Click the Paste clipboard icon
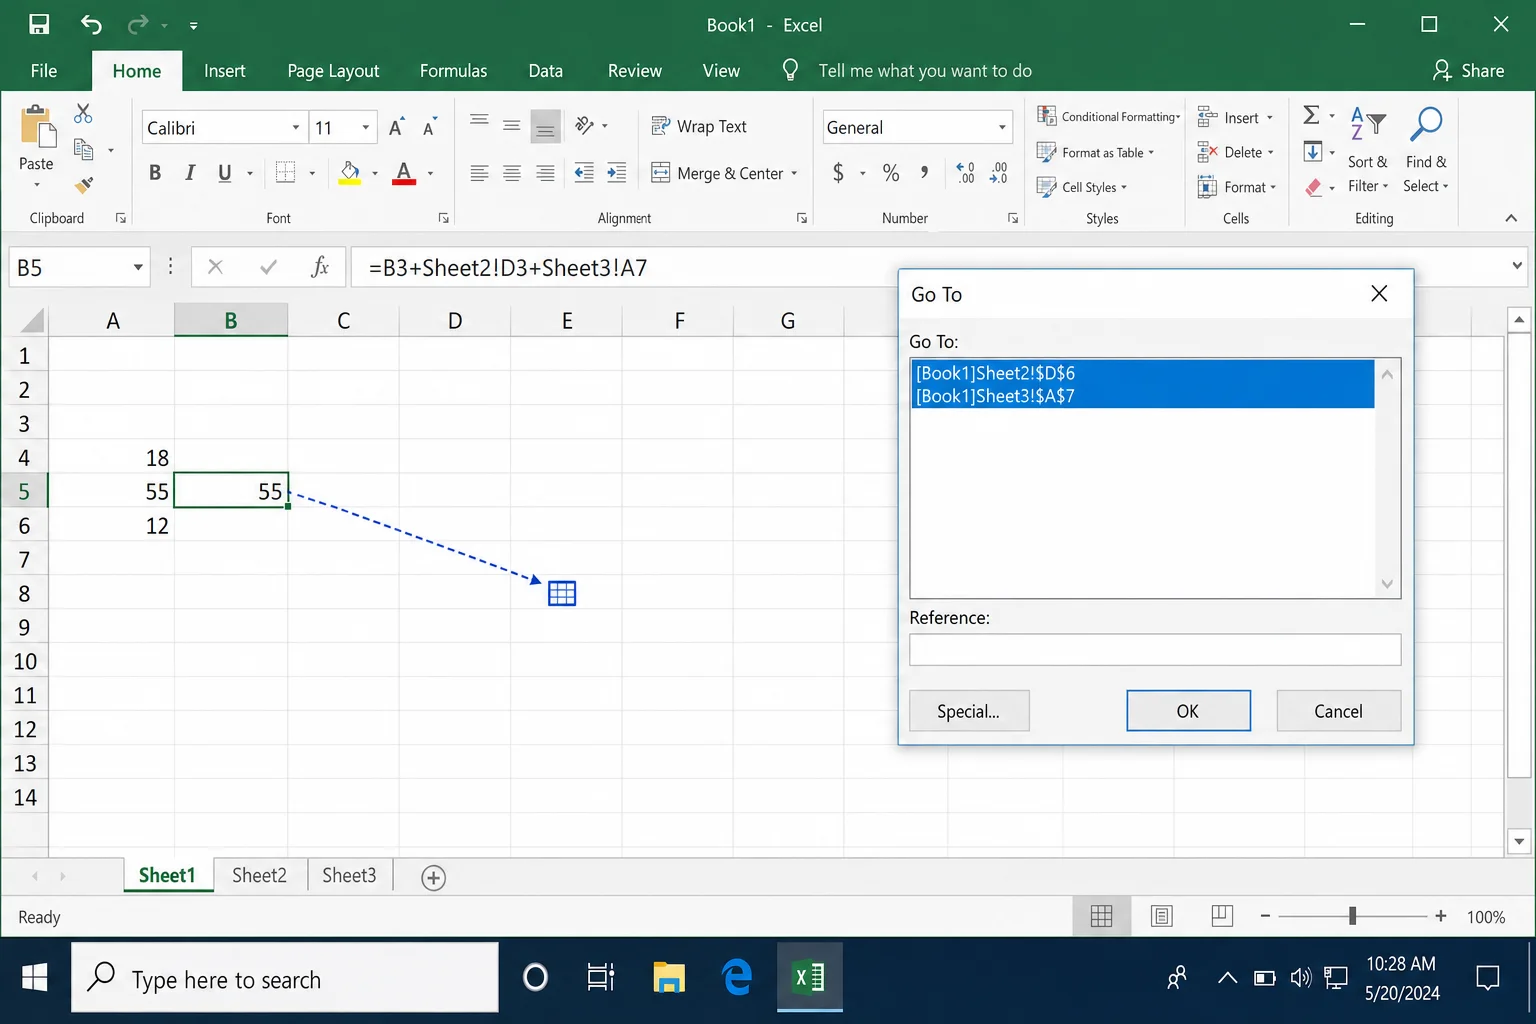 coord(37,128)
